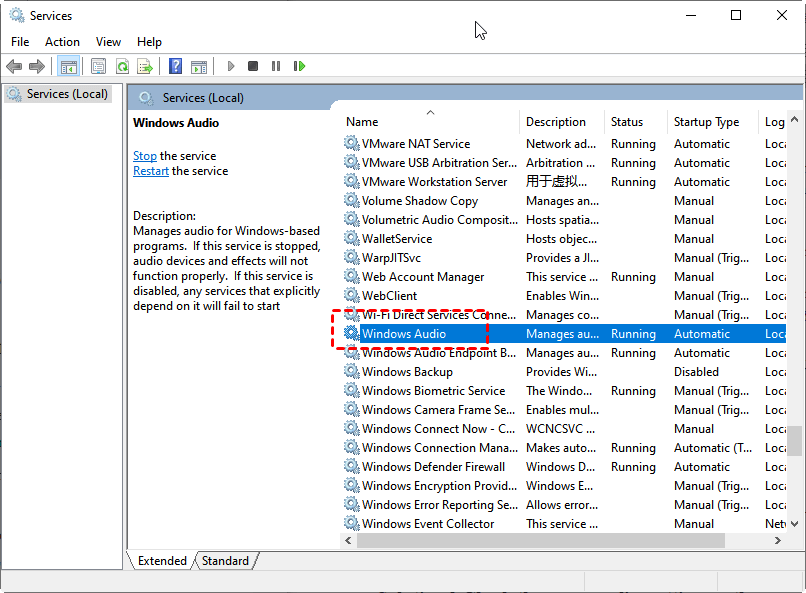The image size is (806, 593).
Task: Select Windows Audio Endpoint Builder service
Action: click(563, 353)
